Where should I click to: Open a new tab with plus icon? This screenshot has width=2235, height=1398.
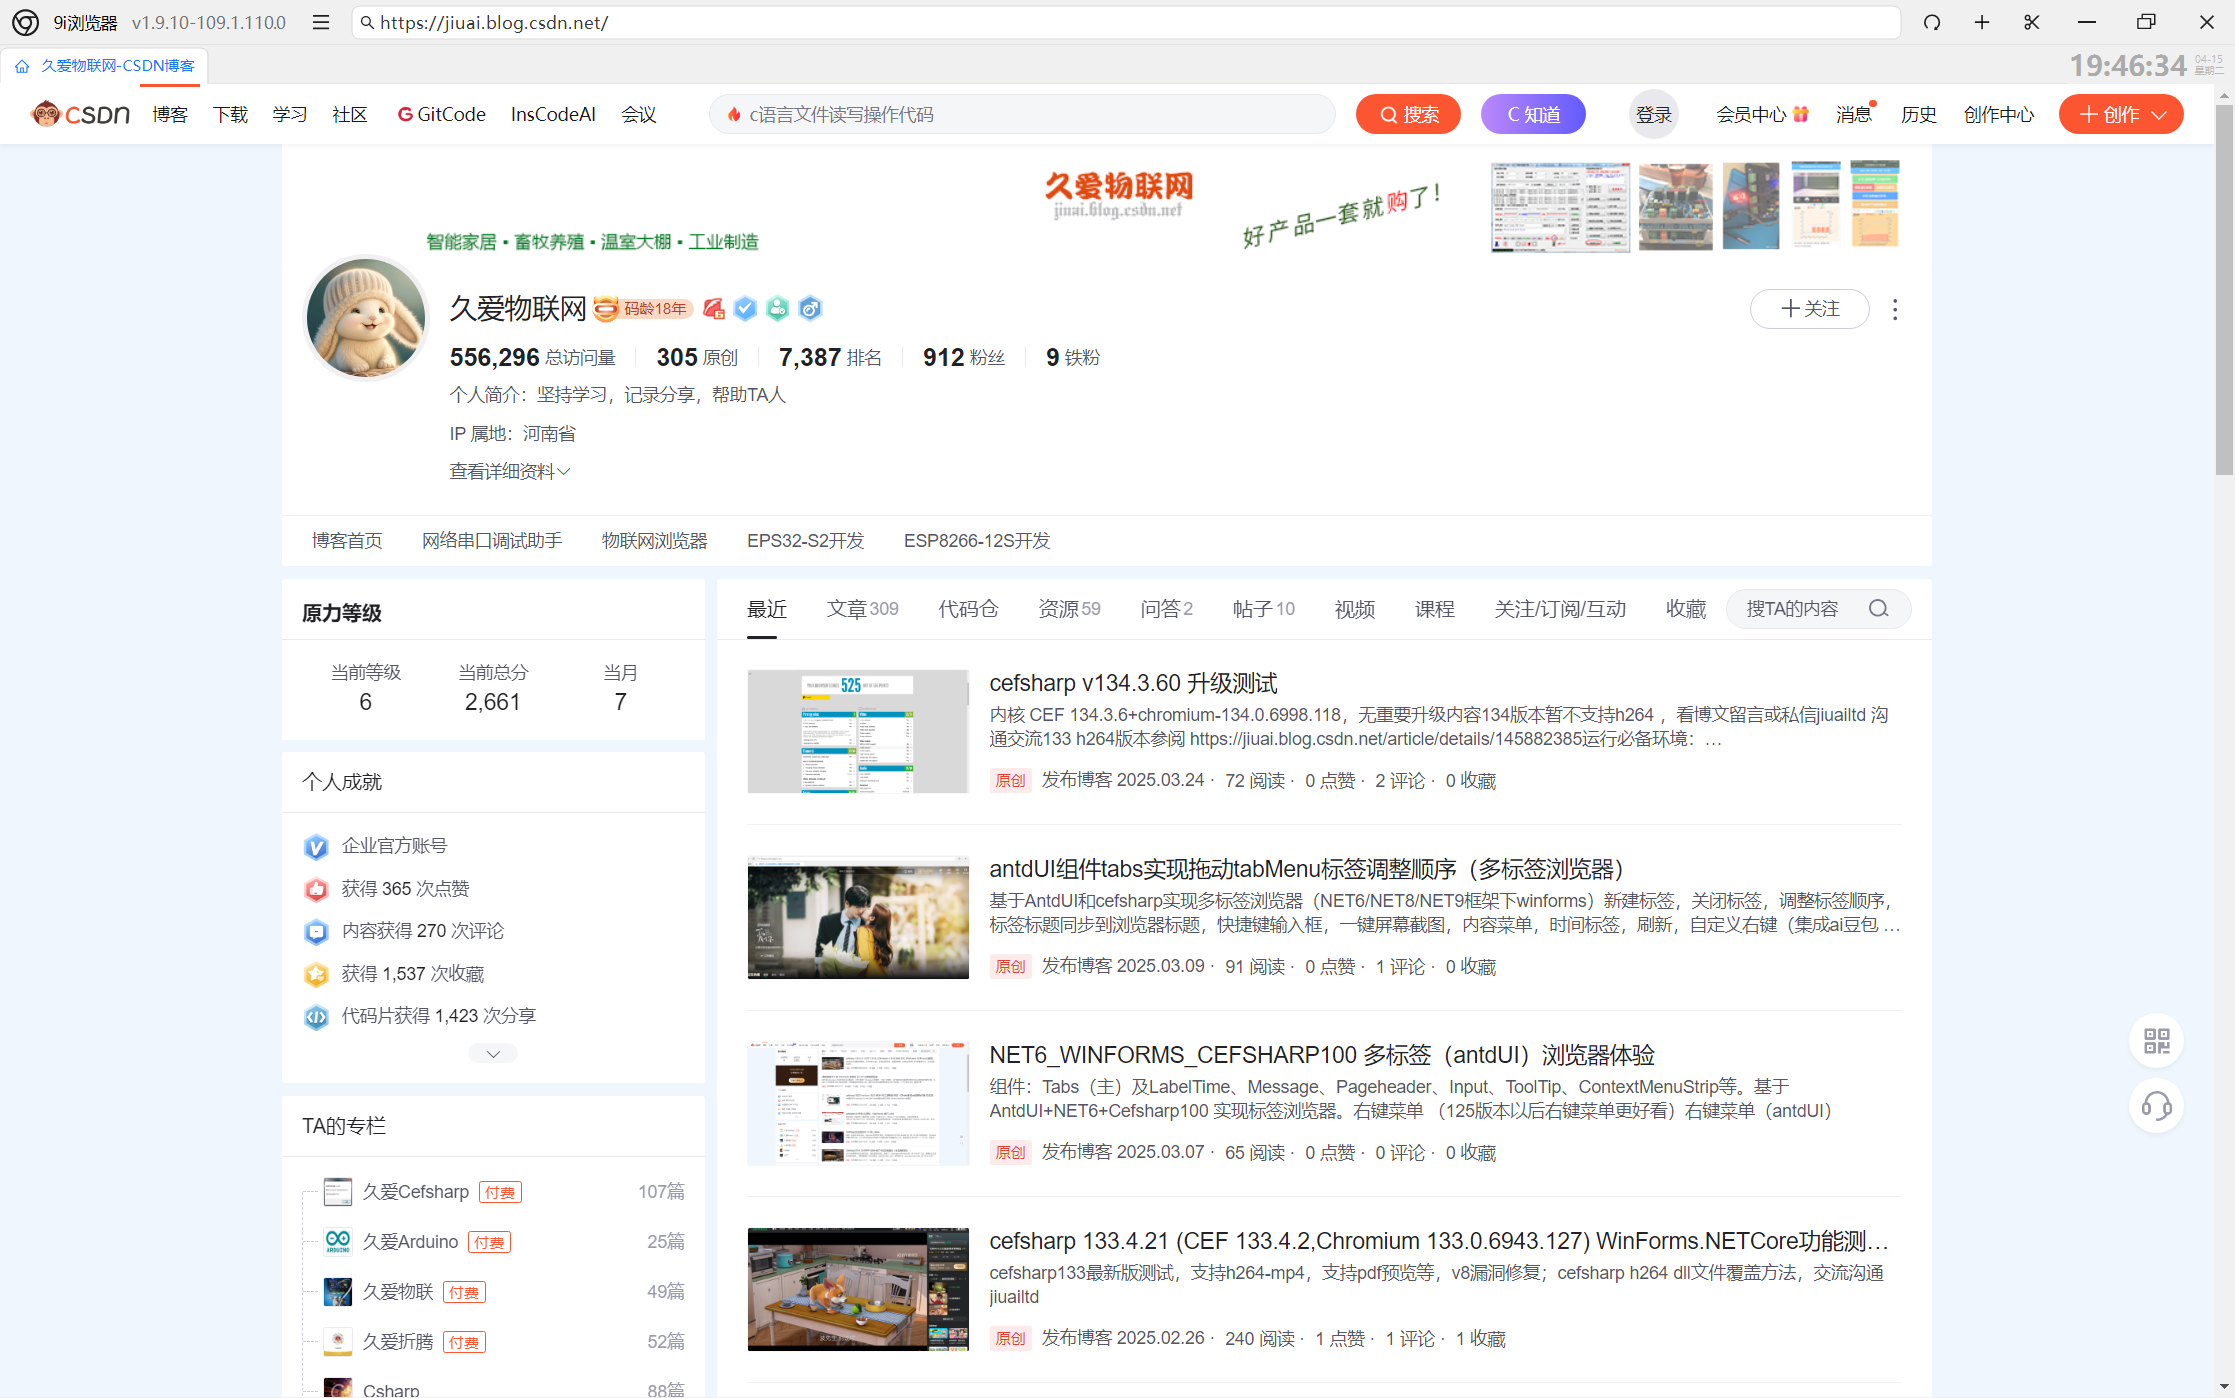click(x=1982, y=22)
